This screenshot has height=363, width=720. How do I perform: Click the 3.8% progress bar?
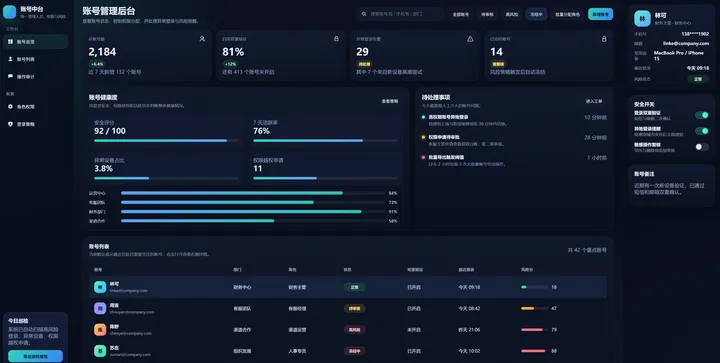tap(166, 178)
